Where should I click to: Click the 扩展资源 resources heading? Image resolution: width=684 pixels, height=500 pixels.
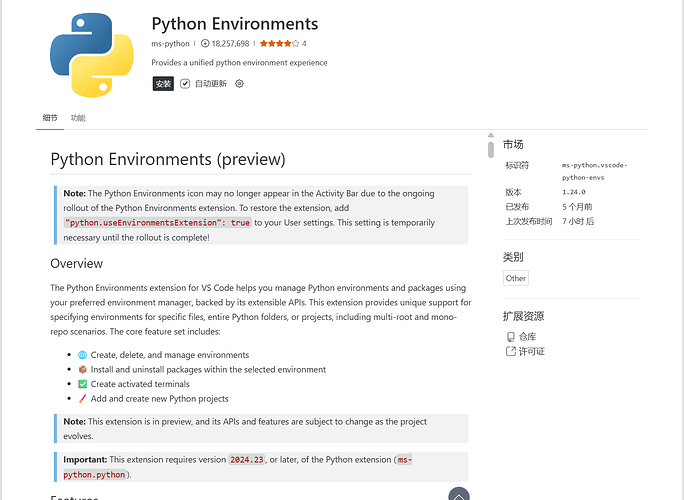click(523, 316)
